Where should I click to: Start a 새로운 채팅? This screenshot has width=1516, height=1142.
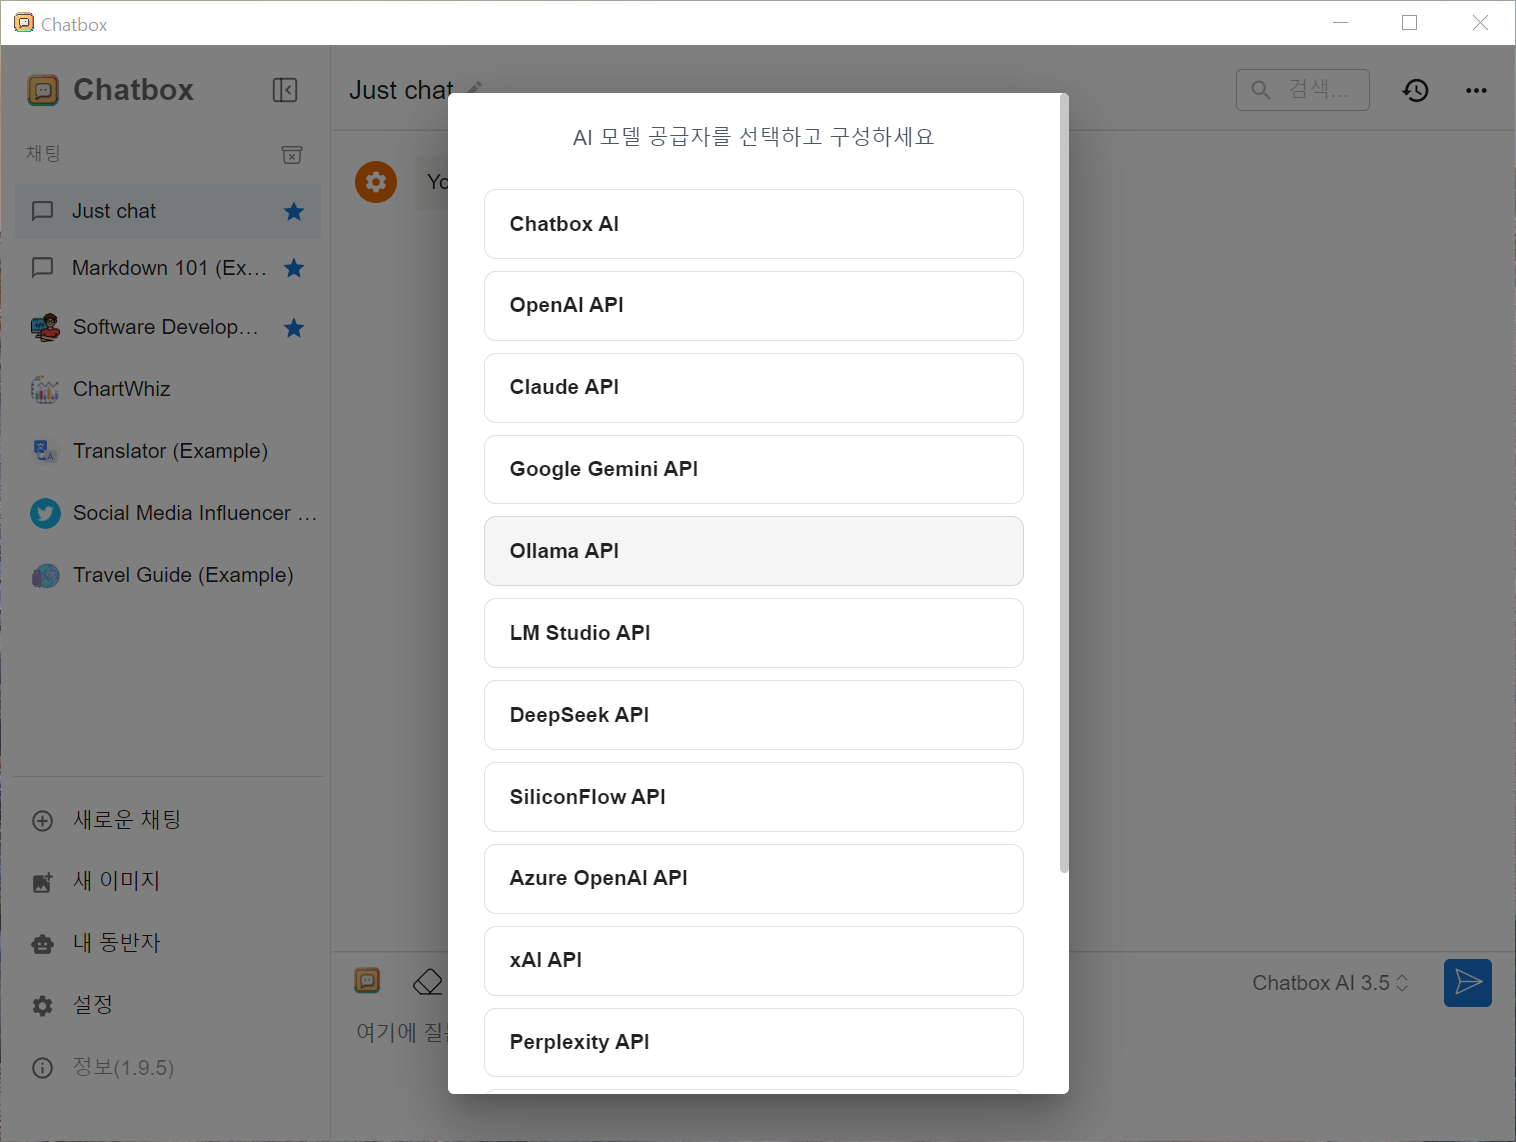168,820
